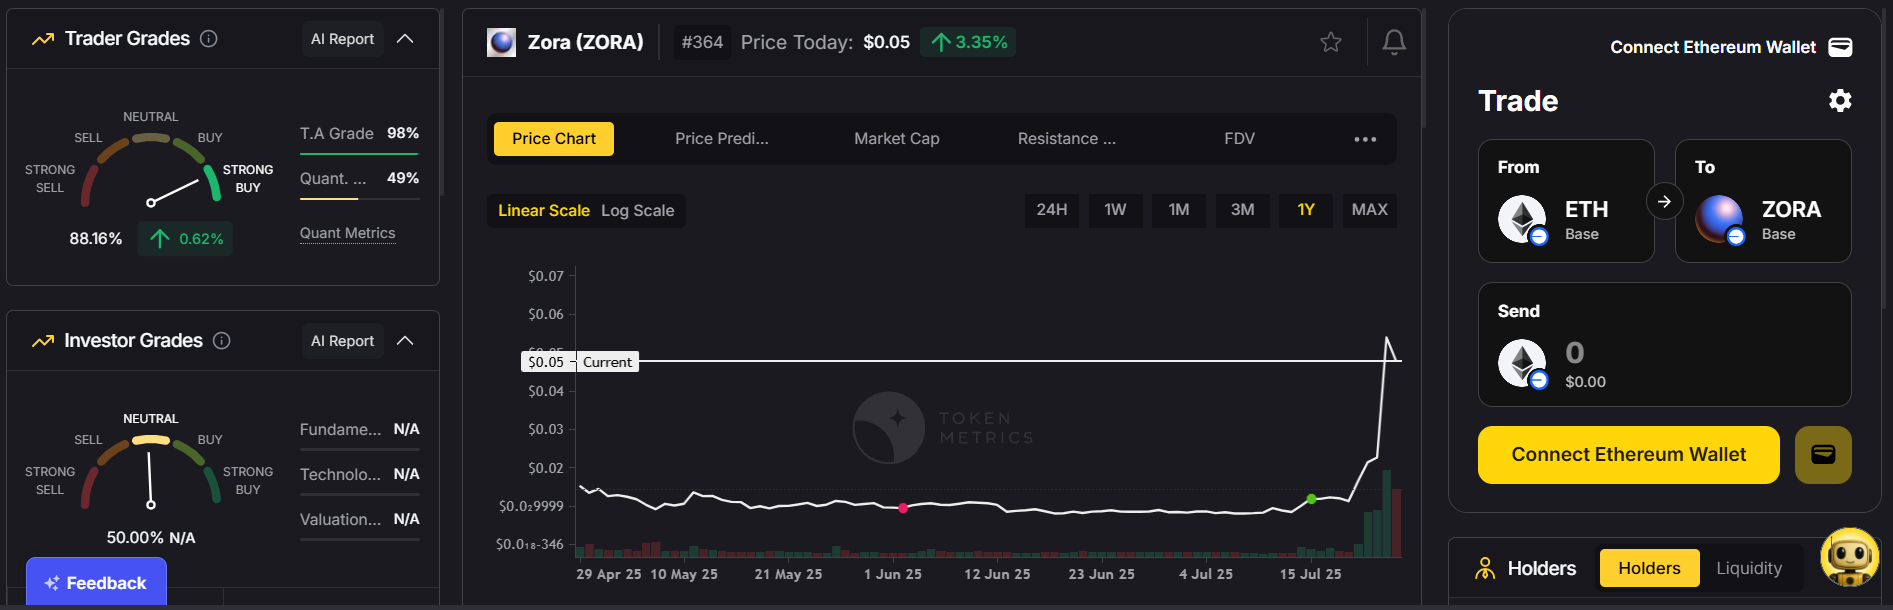Click Connect Ethereum Wallet text at top
The image size is (1893, 610).
tap(1712, 47)
